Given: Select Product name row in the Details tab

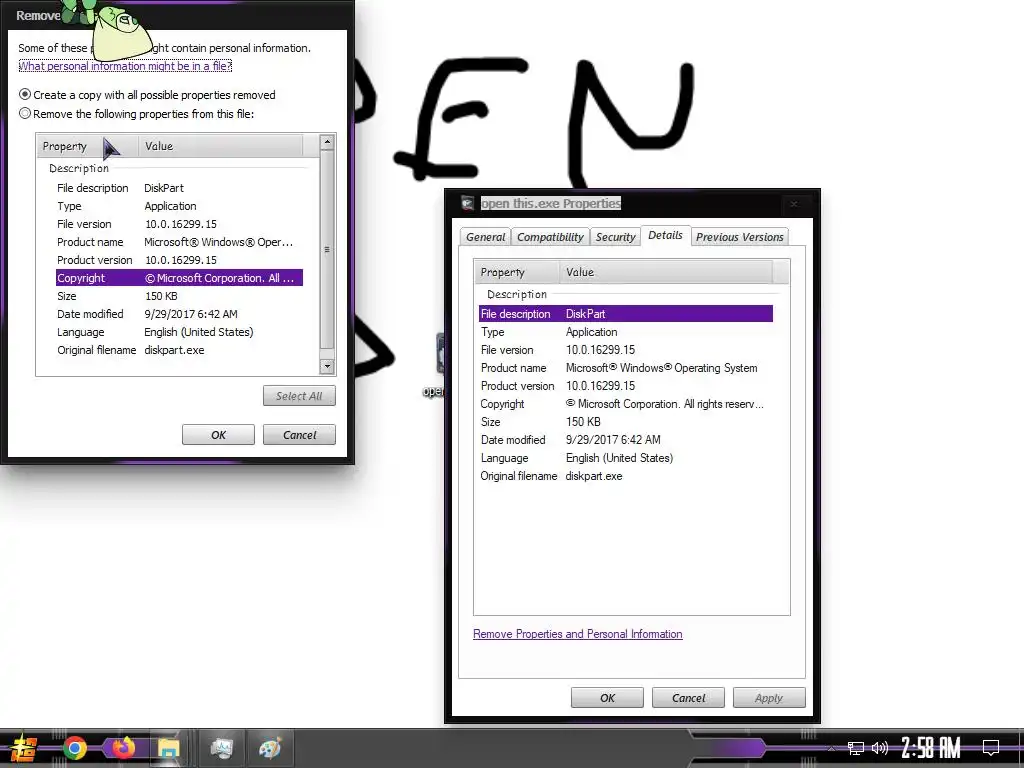Looking at the screenshot, I should [626, 368].
